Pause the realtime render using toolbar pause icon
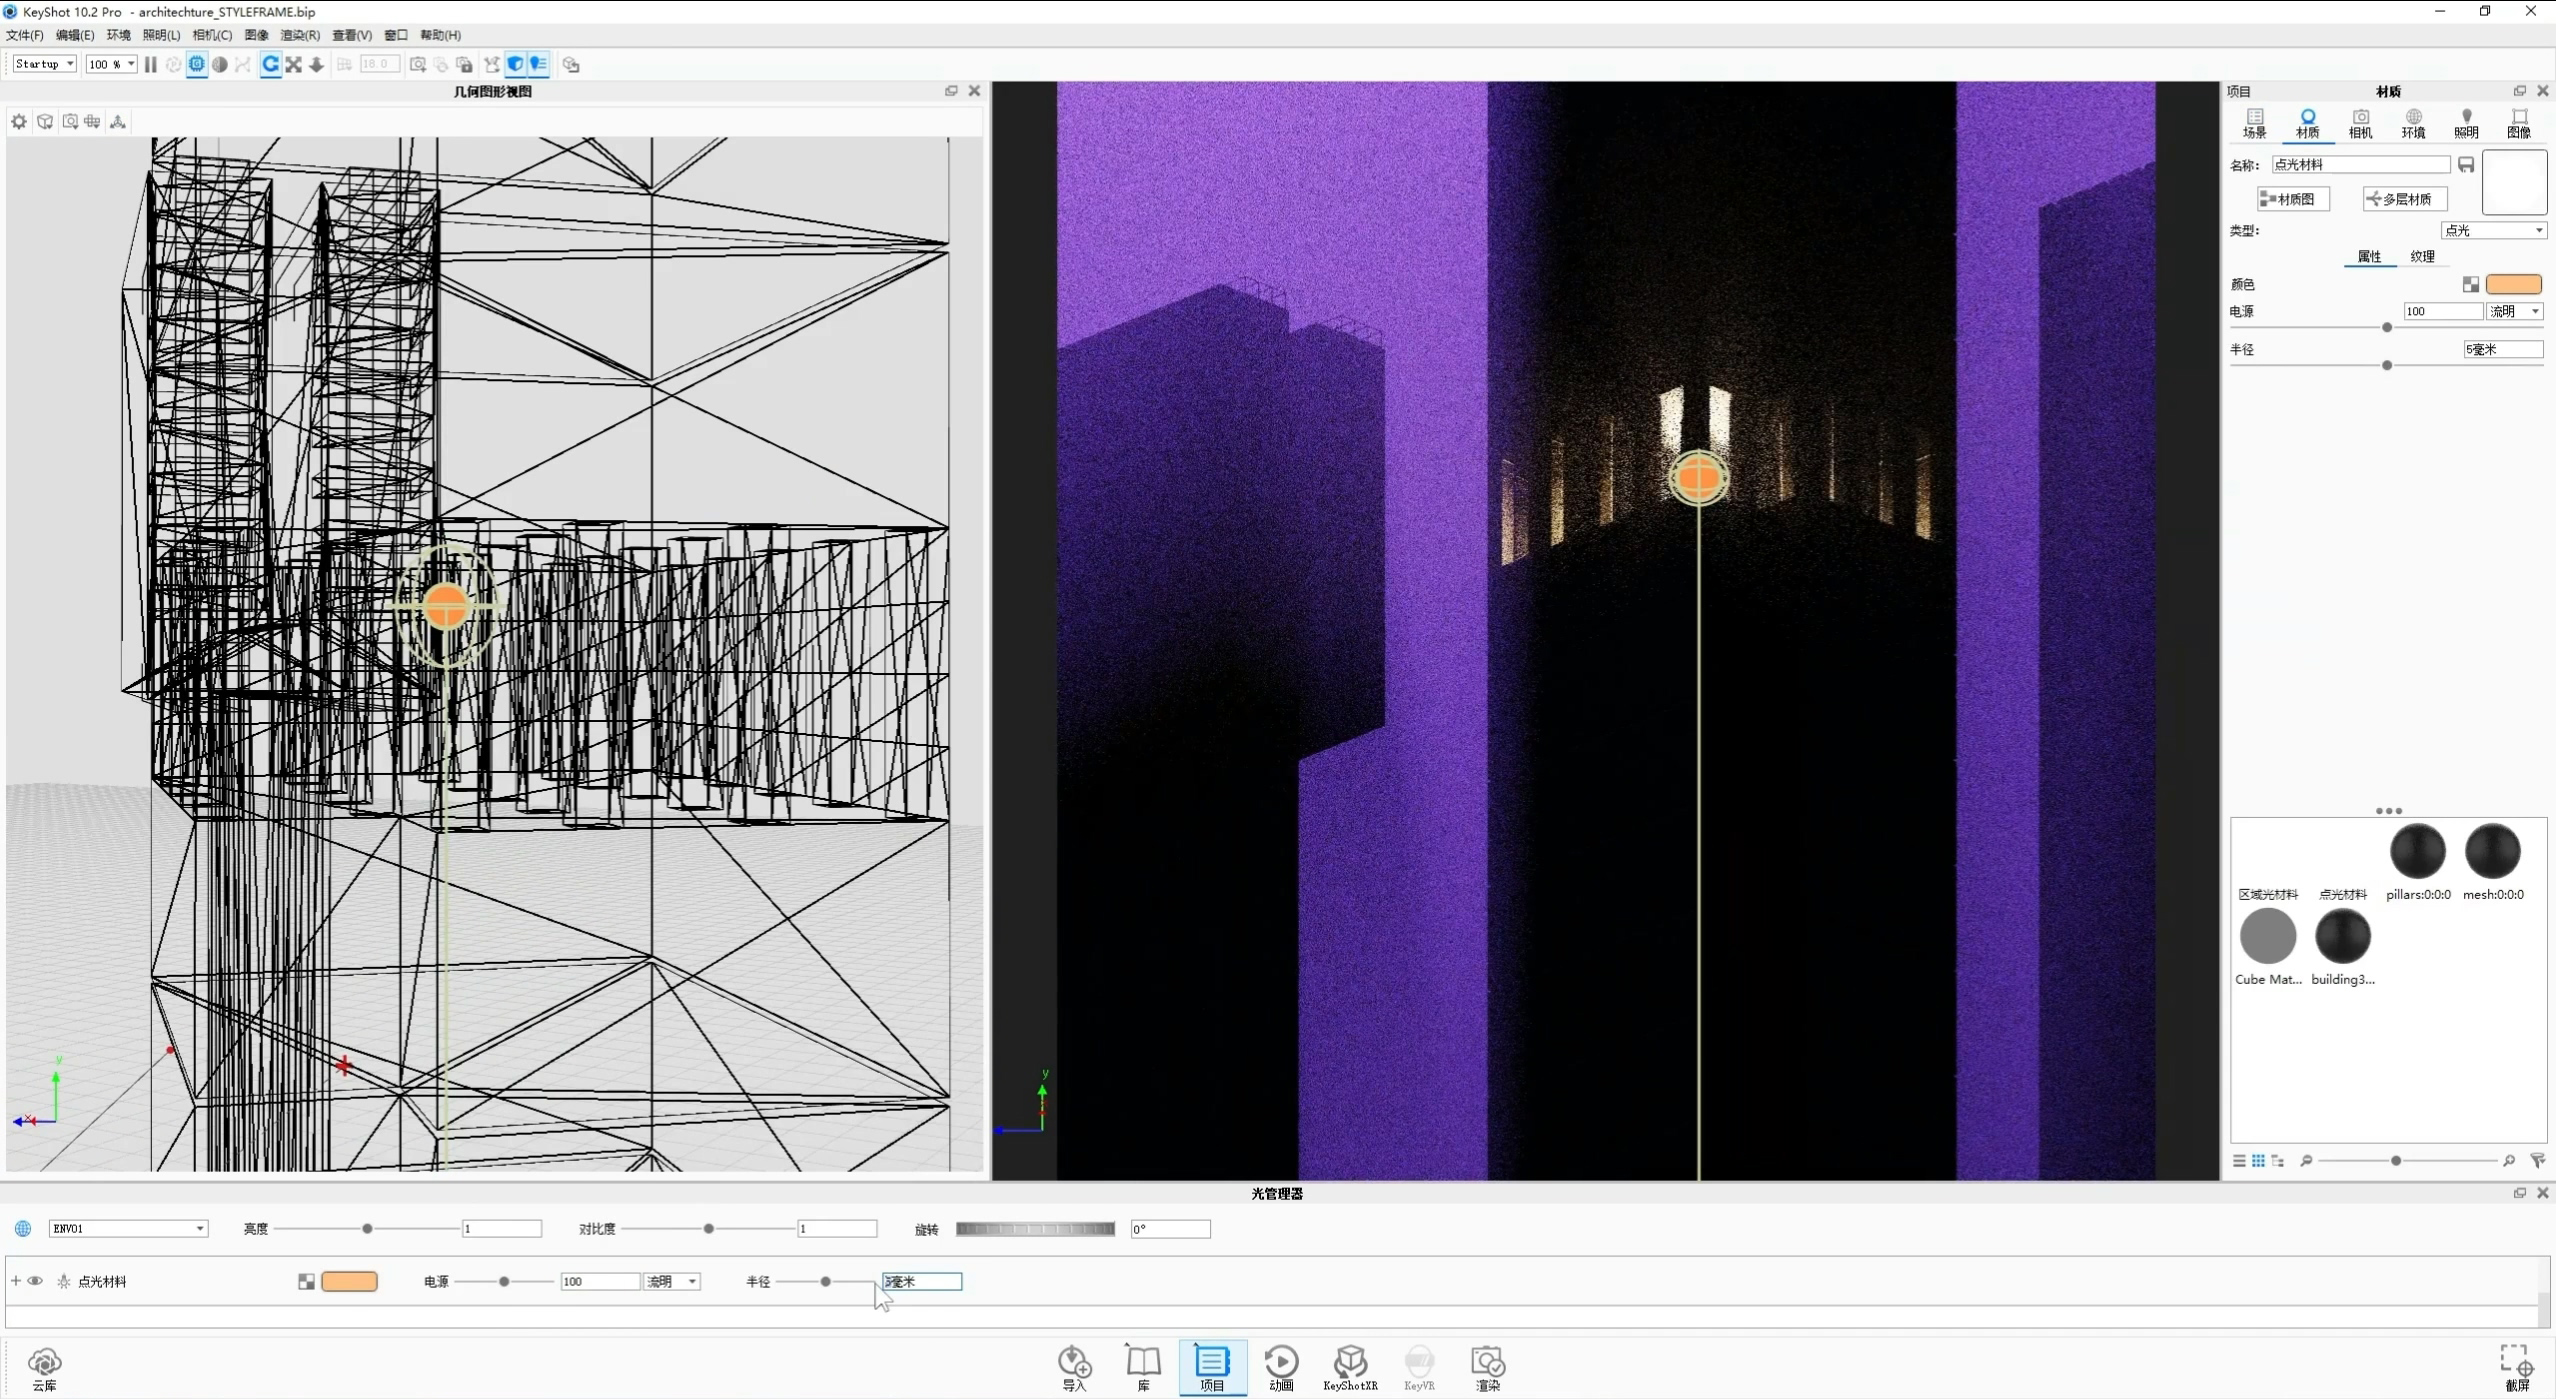This screenshot has width=2556, height=1399. pos(150,64)
